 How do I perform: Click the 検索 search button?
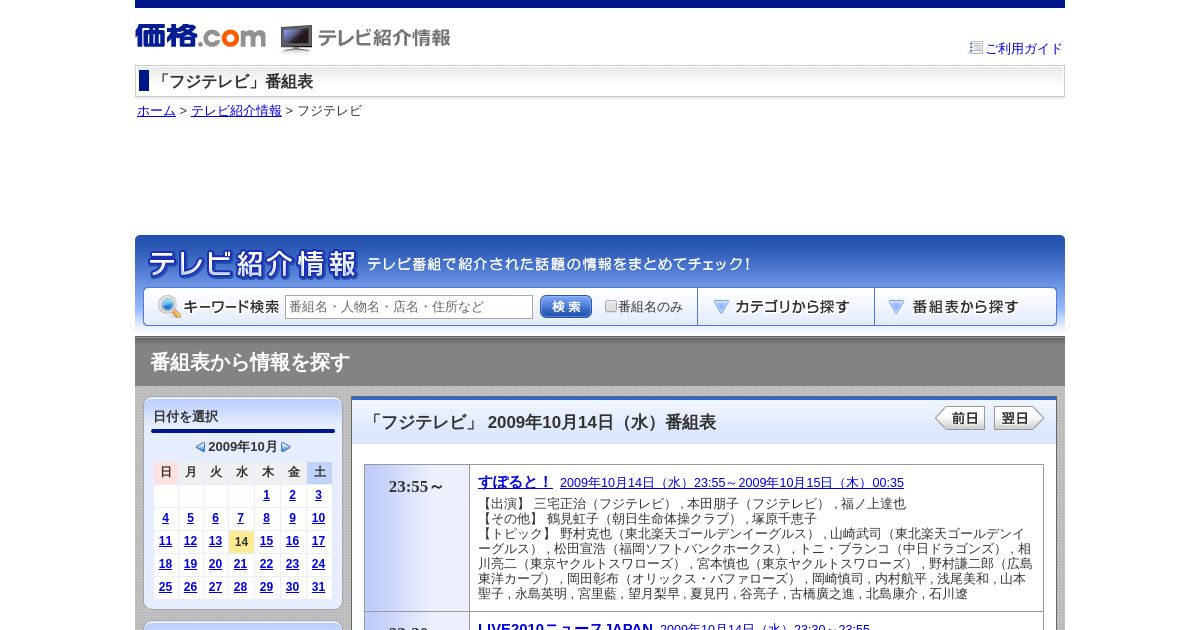pyautogui.click(x=566, y=307)
